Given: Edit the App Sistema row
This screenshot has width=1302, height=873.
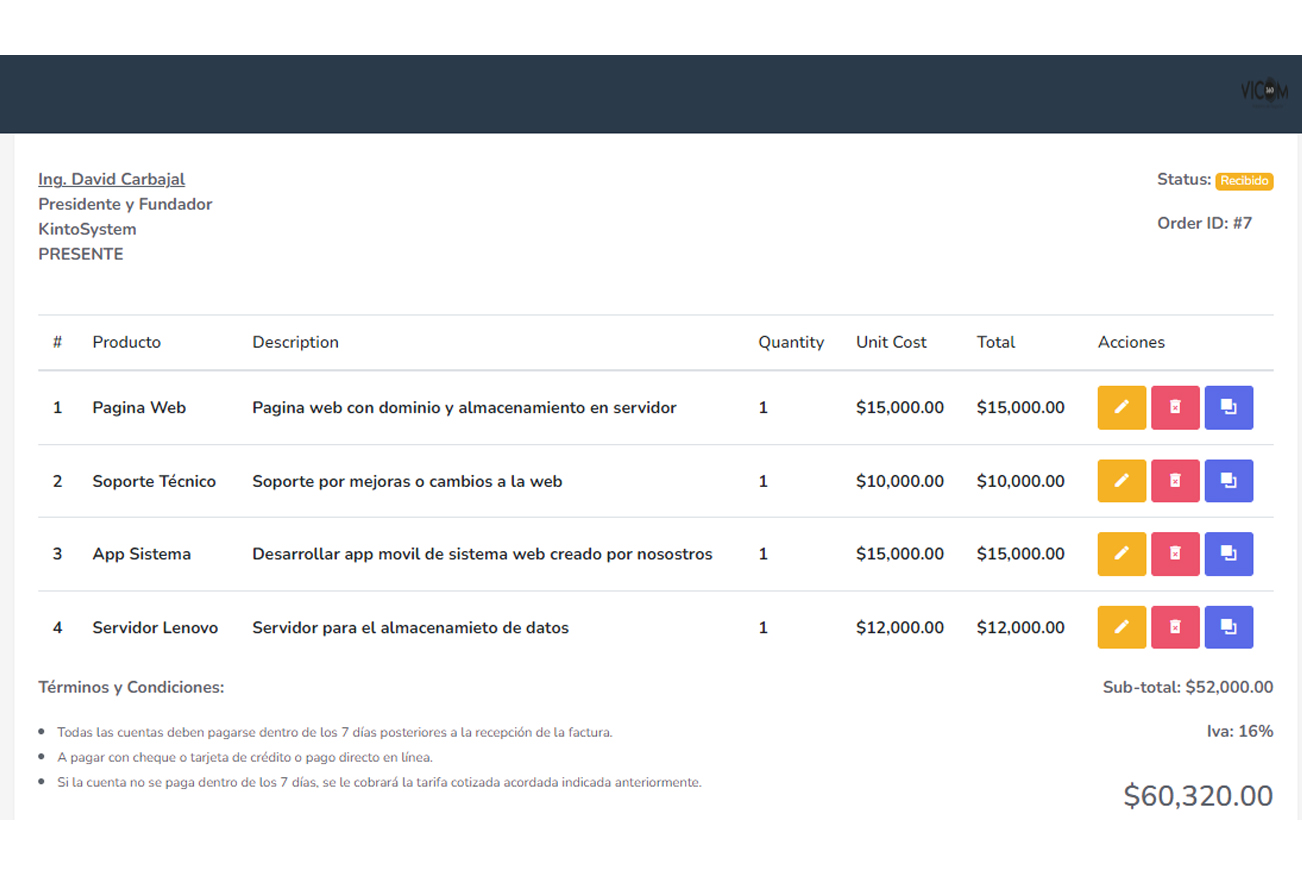Looking at the screenshot, I should tap(1121, 554).
